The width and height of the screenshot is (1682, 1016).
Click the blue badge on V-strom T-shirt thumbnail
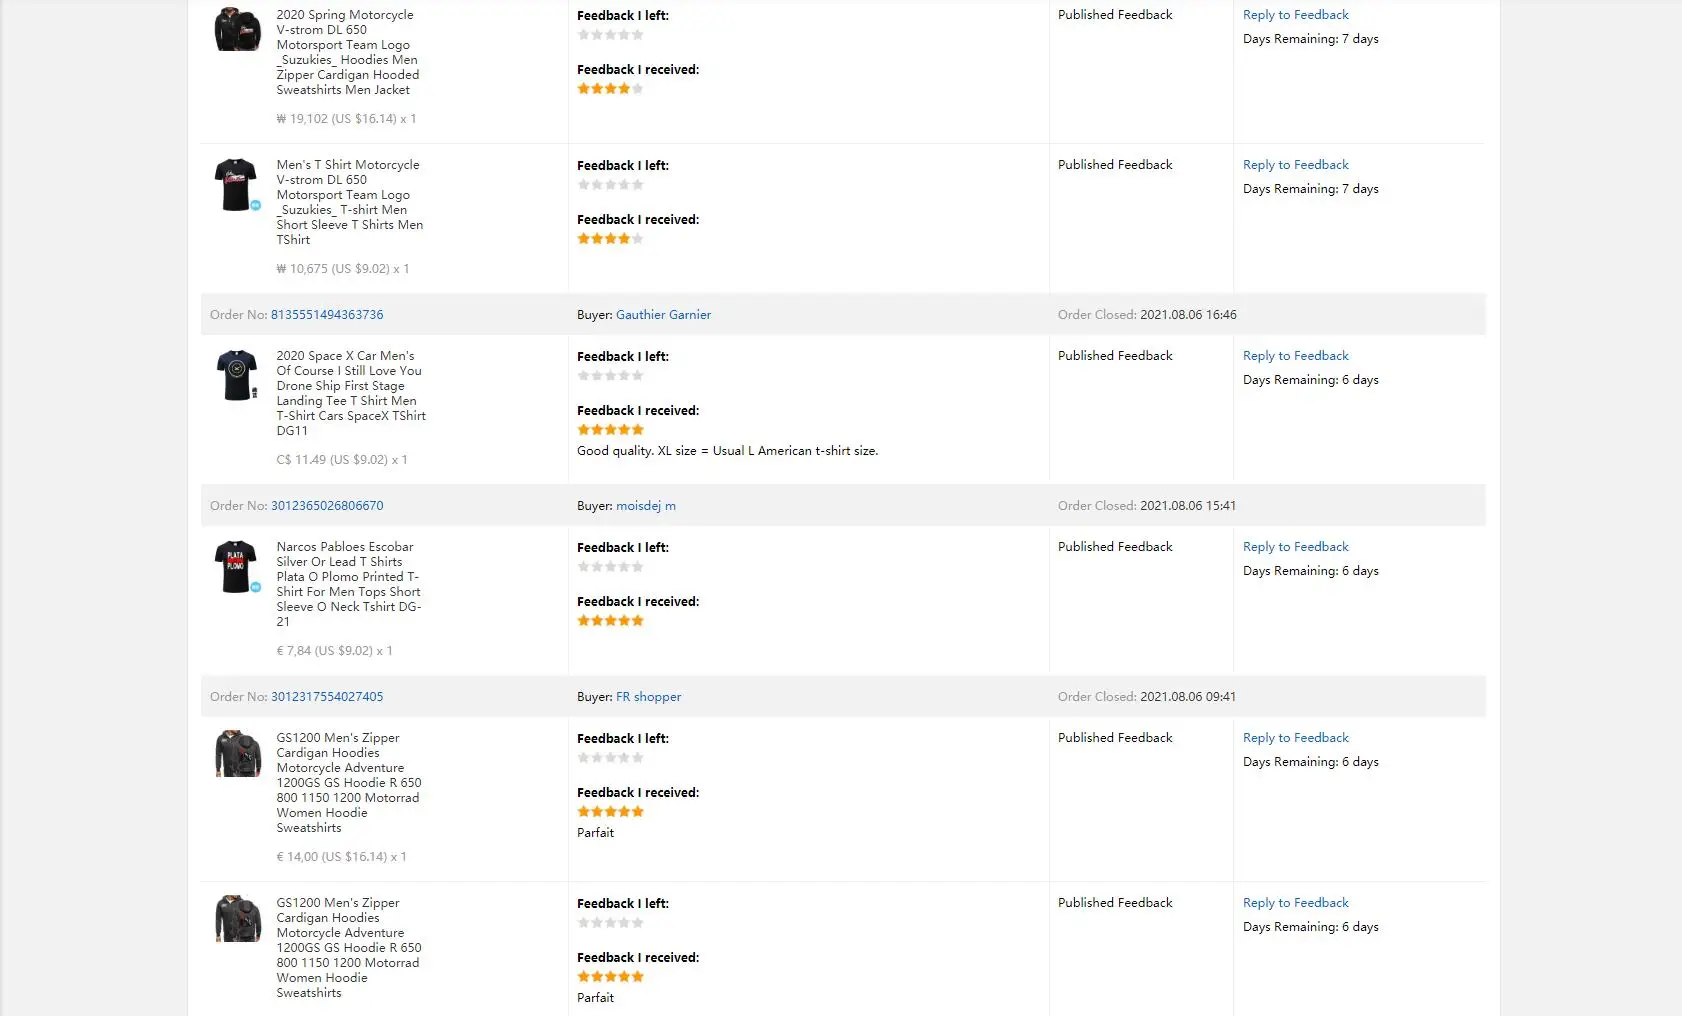[x=256, y=205]
